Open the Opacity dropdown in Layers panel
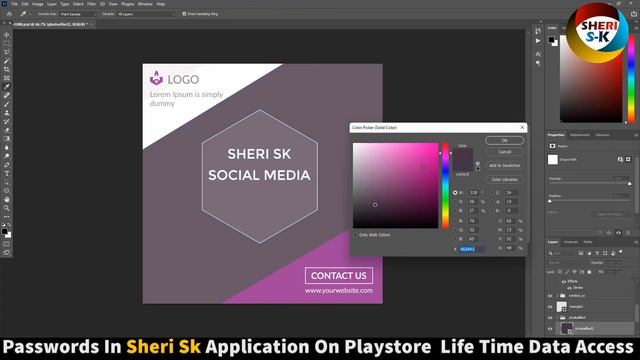The height and width of the screenshot is (360, 640). pos(620,262)
